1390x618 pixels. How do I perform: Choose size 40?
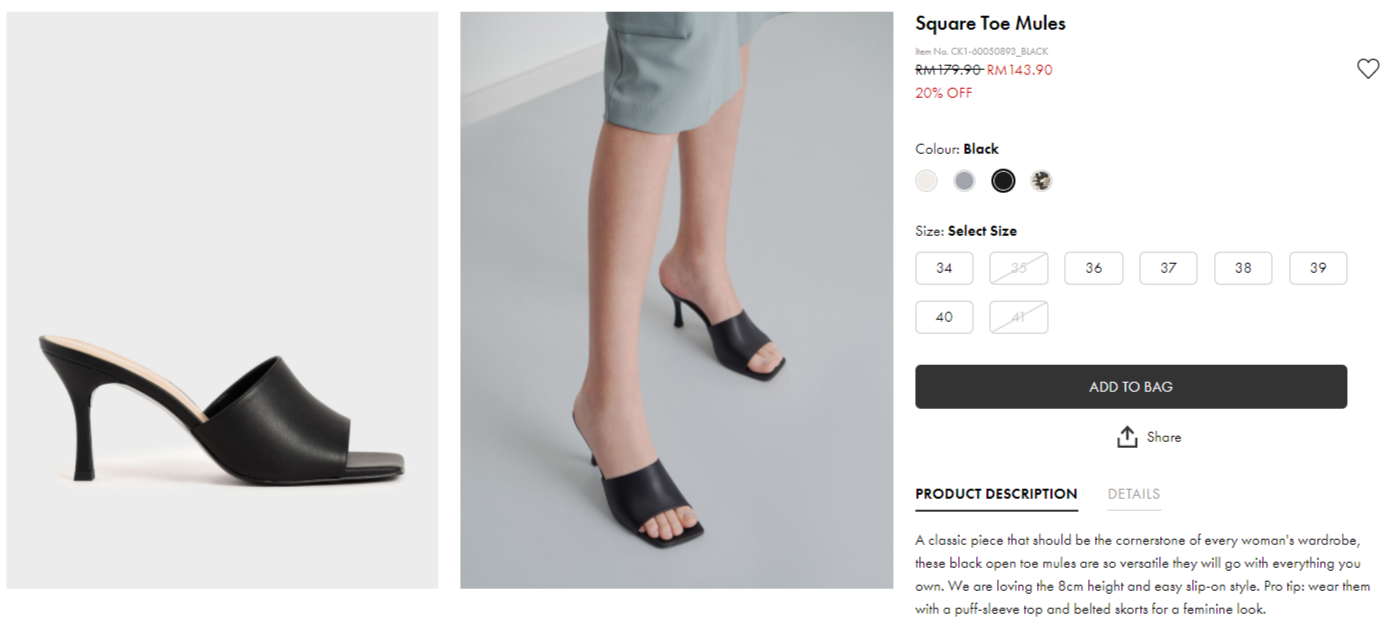tap(944, 317)
